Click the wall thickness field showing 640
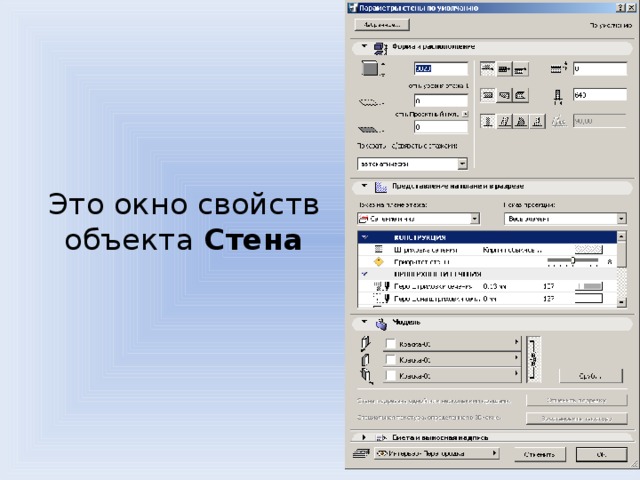This screenshot has height=480, width=640. pyautogui.click(x=600, y=95)
